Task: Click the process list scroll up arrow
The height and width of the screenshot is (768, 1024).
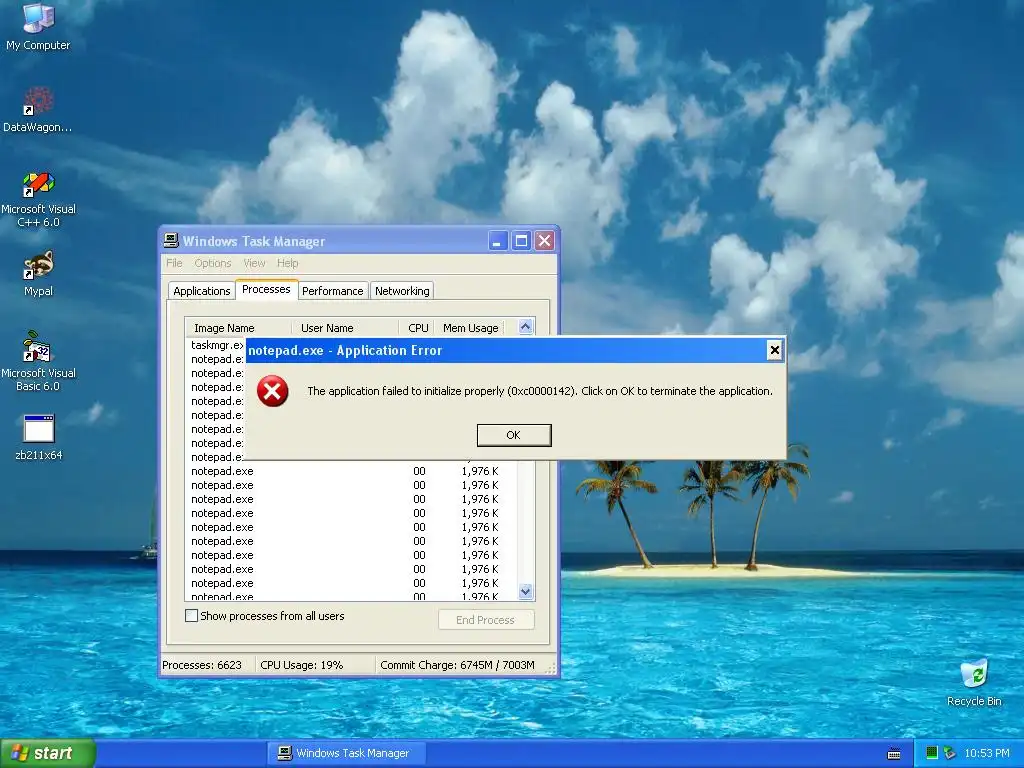Action: [526, 327]
